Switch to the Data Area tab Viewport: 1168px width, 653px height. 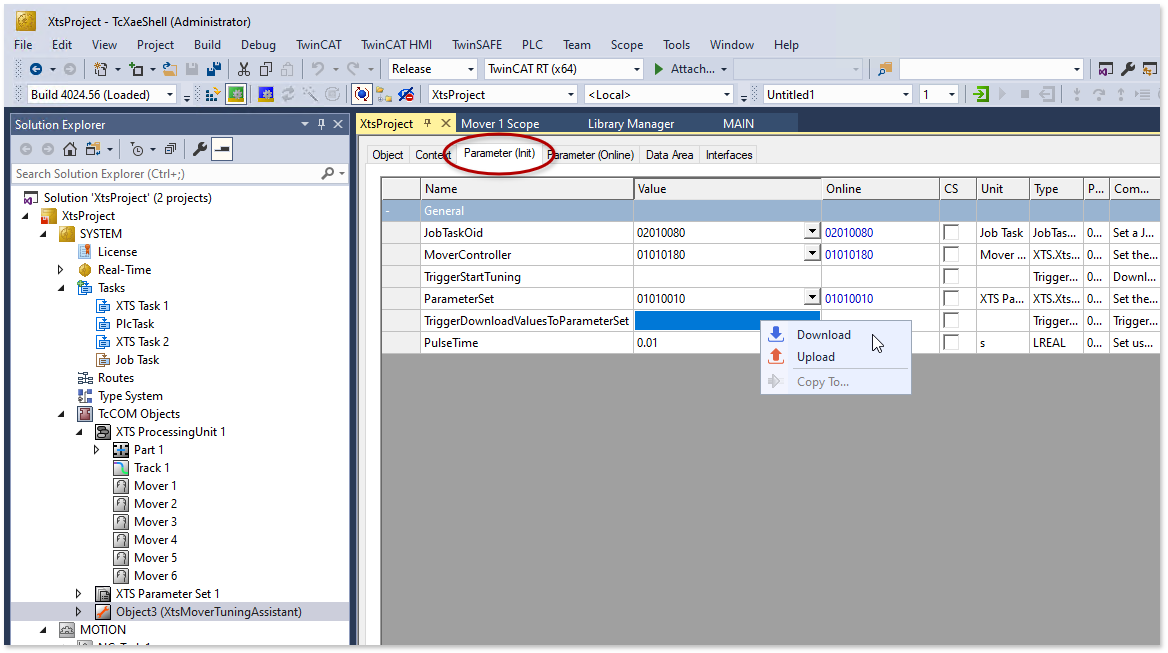(669, 155)
